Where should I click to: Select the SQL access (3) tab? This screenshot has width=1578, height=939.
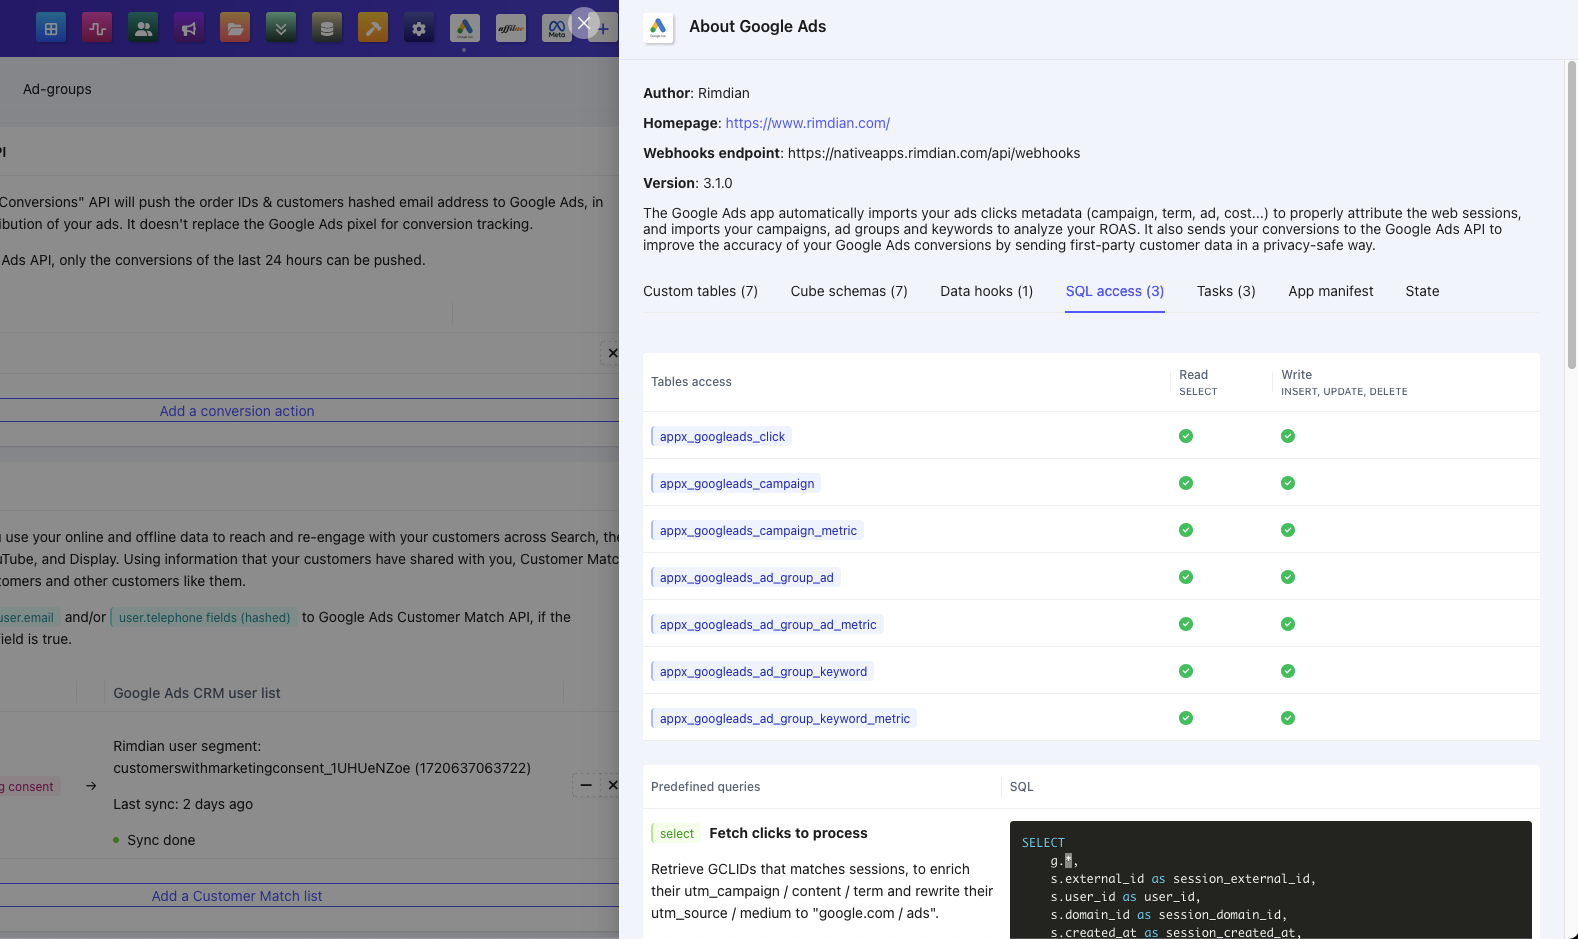coord(1115,291)
